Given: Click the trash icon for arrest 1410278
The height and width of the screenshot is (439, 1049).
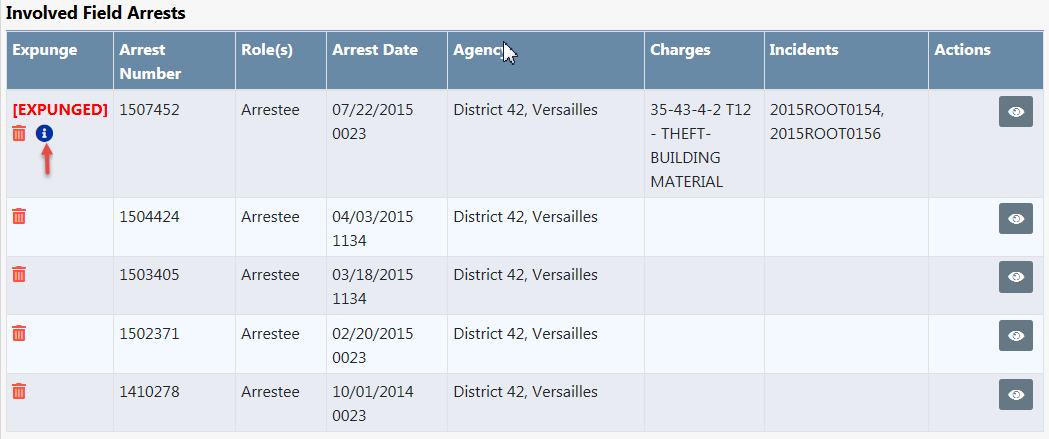Looking at the screenshot, I should (19, 391).
